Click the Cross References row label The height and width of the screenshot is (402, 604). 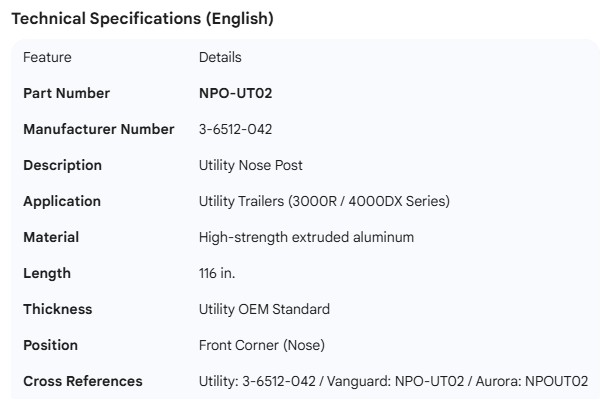click(x=83, y=382)
